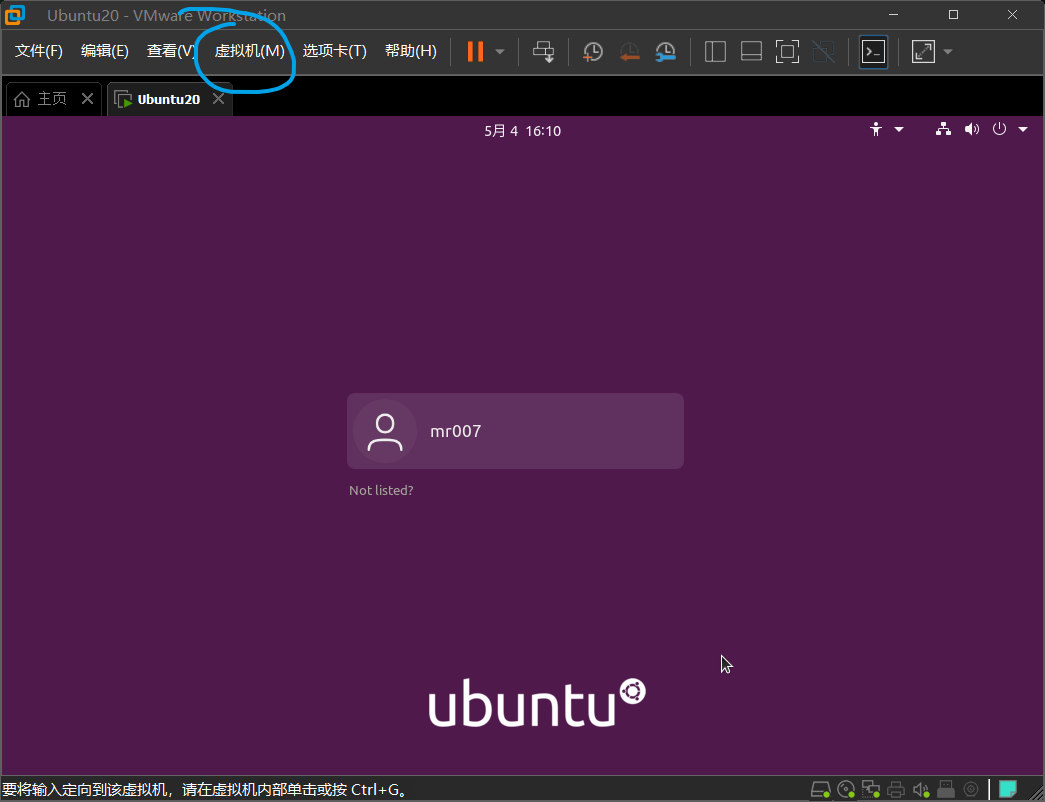The height and width of the screenshot is (802, 1045).
Task: Click the Not listed? link
Action: tap(381, 490)
